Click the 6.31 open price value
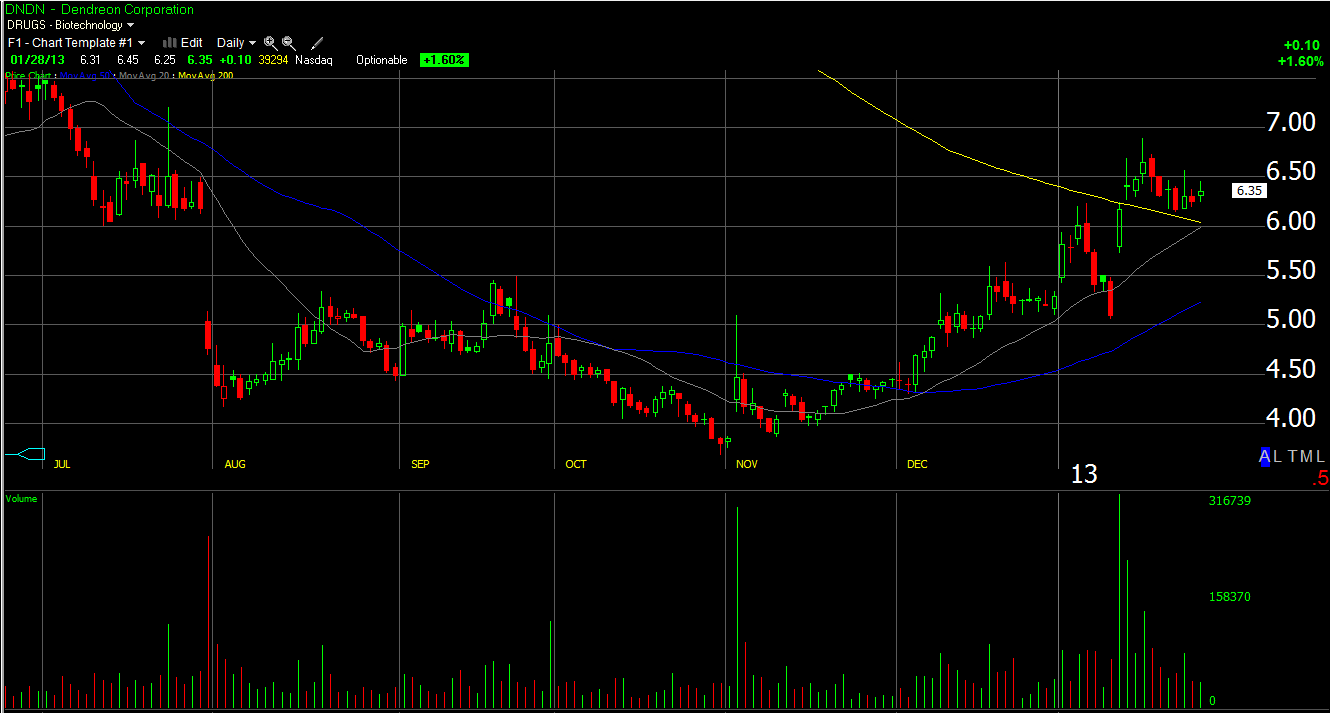1330x713 pixels. coord(91,60)
